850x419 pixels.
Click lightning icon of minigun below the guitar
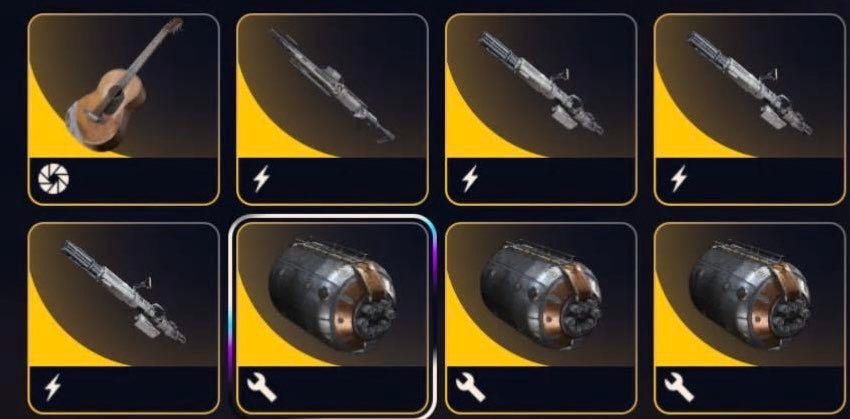[53, 387]
